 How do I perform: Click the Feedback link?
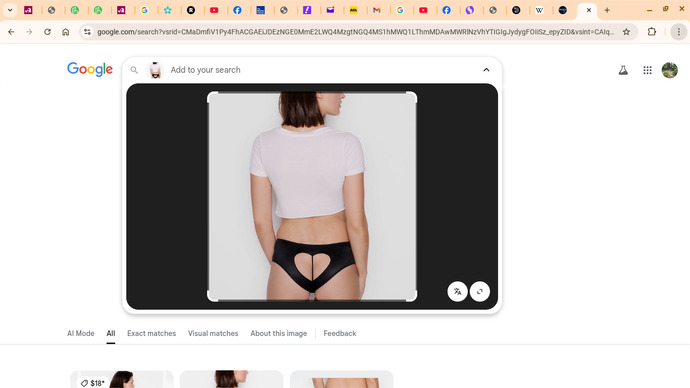pyautogui.click(x=340, y=333)
